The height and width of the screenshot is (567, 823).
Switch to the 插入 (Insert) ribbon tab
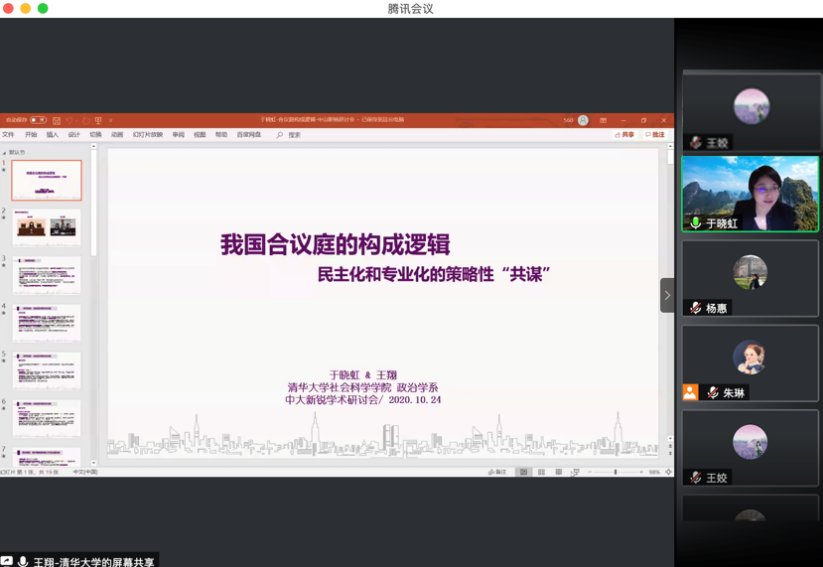click(x=52, y=134)
